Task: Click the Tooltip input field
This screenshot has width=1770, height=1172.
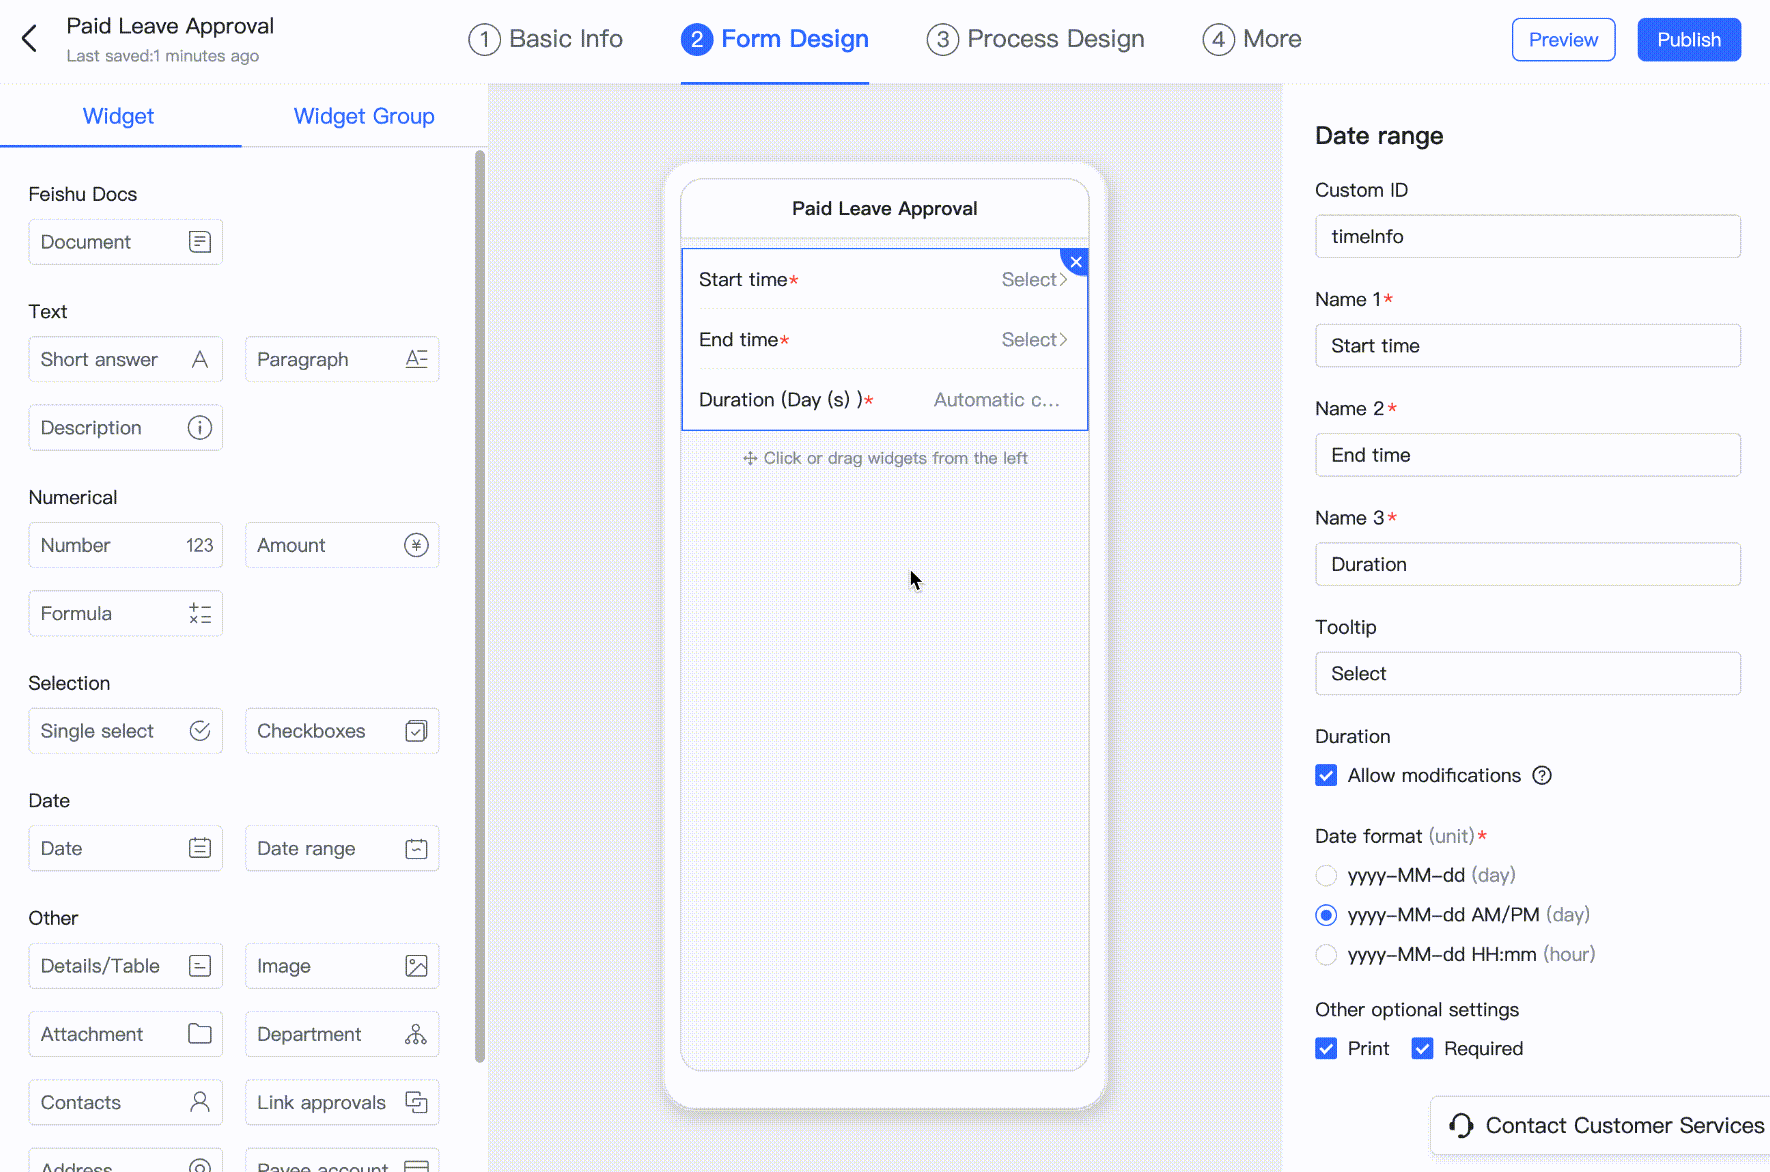Action: (1527, 674)
